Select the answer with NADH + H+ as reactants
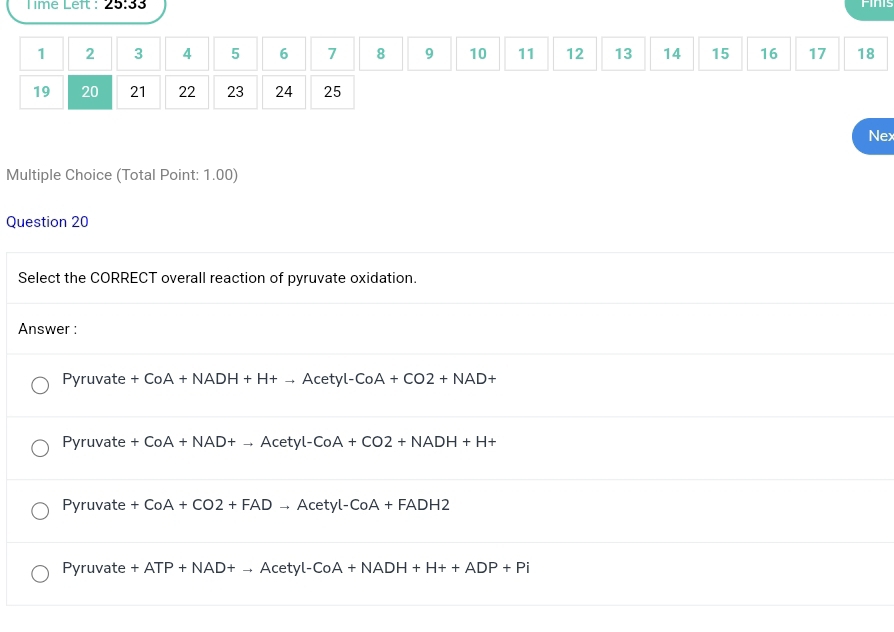The height and width of the screenshot is (632, 894). 40,386
